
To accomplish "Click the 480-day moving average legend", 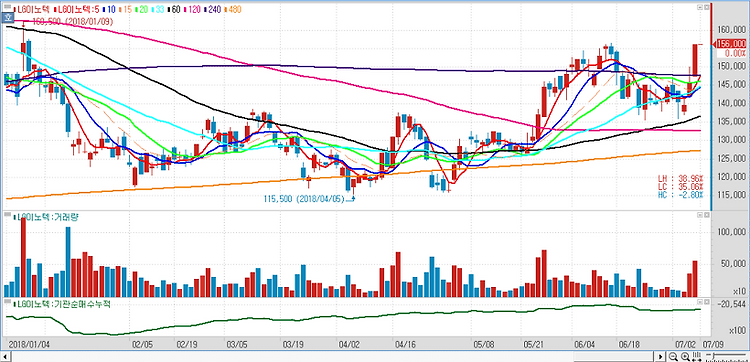I will [233, 10].
